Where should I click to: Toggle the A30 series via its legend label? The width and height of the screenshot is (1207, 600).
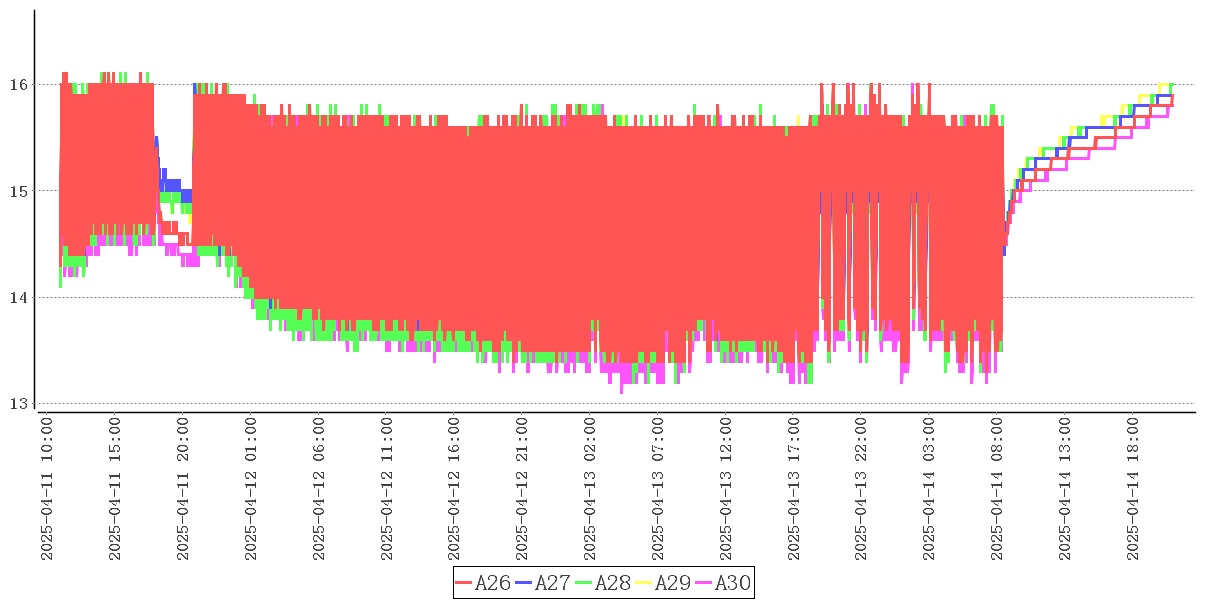[733, 583]
